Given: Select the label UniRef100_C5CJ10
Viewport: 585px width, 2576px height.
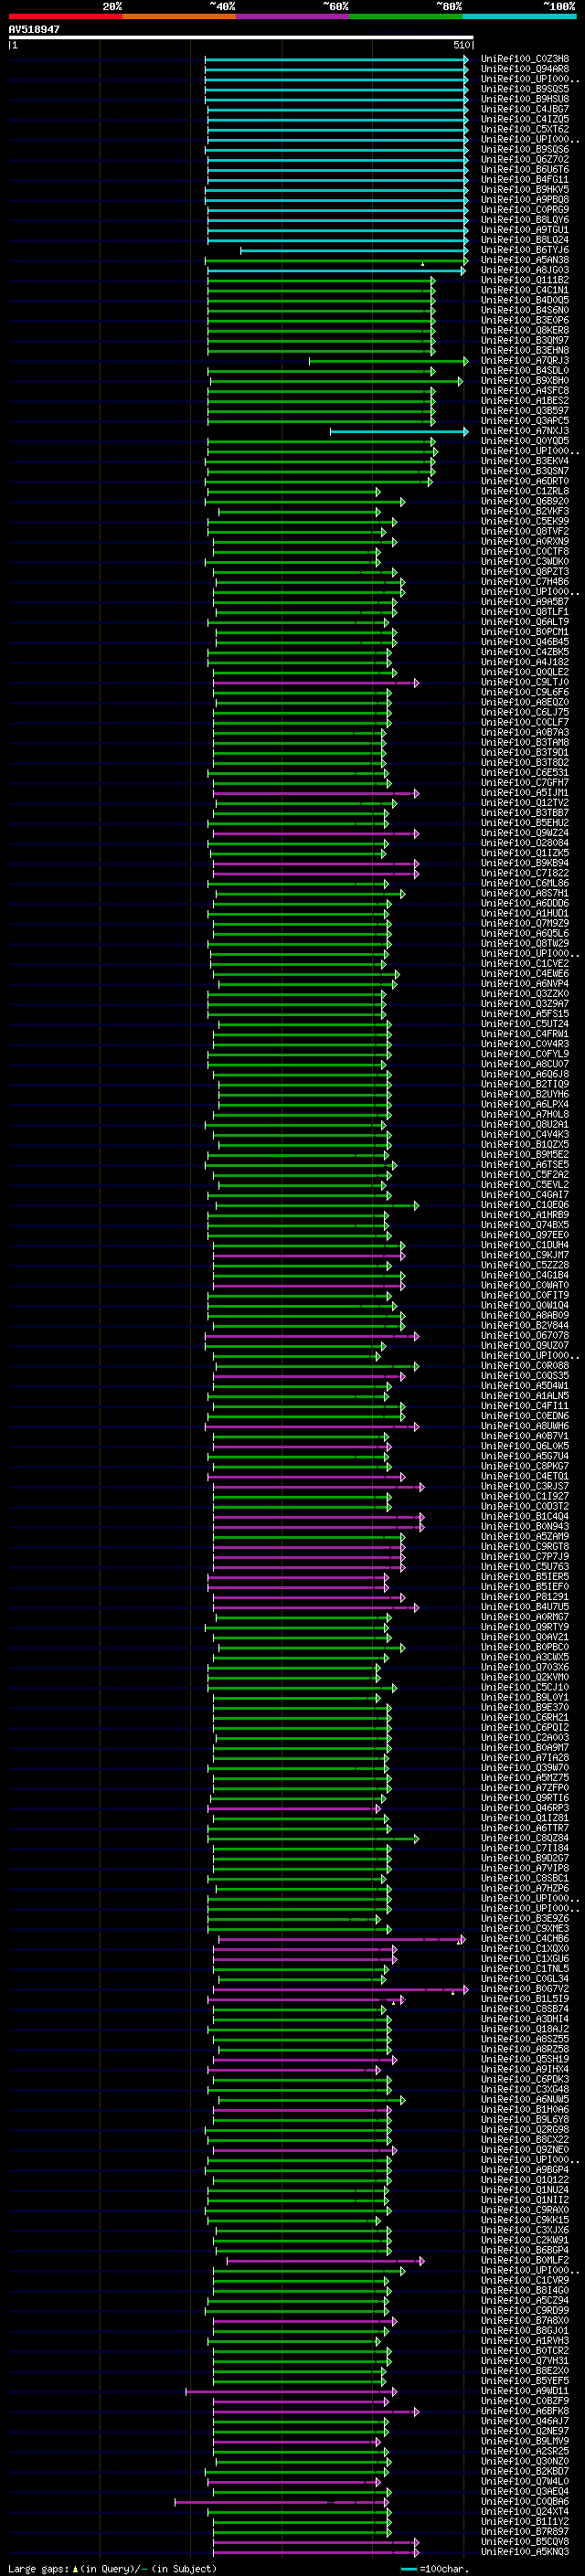Looking at the screenshot, I should tap(525, 1687).
